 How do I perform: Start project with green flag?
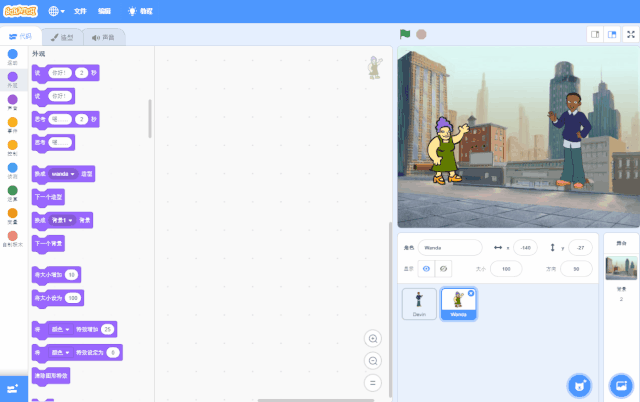tap(405, 34)
